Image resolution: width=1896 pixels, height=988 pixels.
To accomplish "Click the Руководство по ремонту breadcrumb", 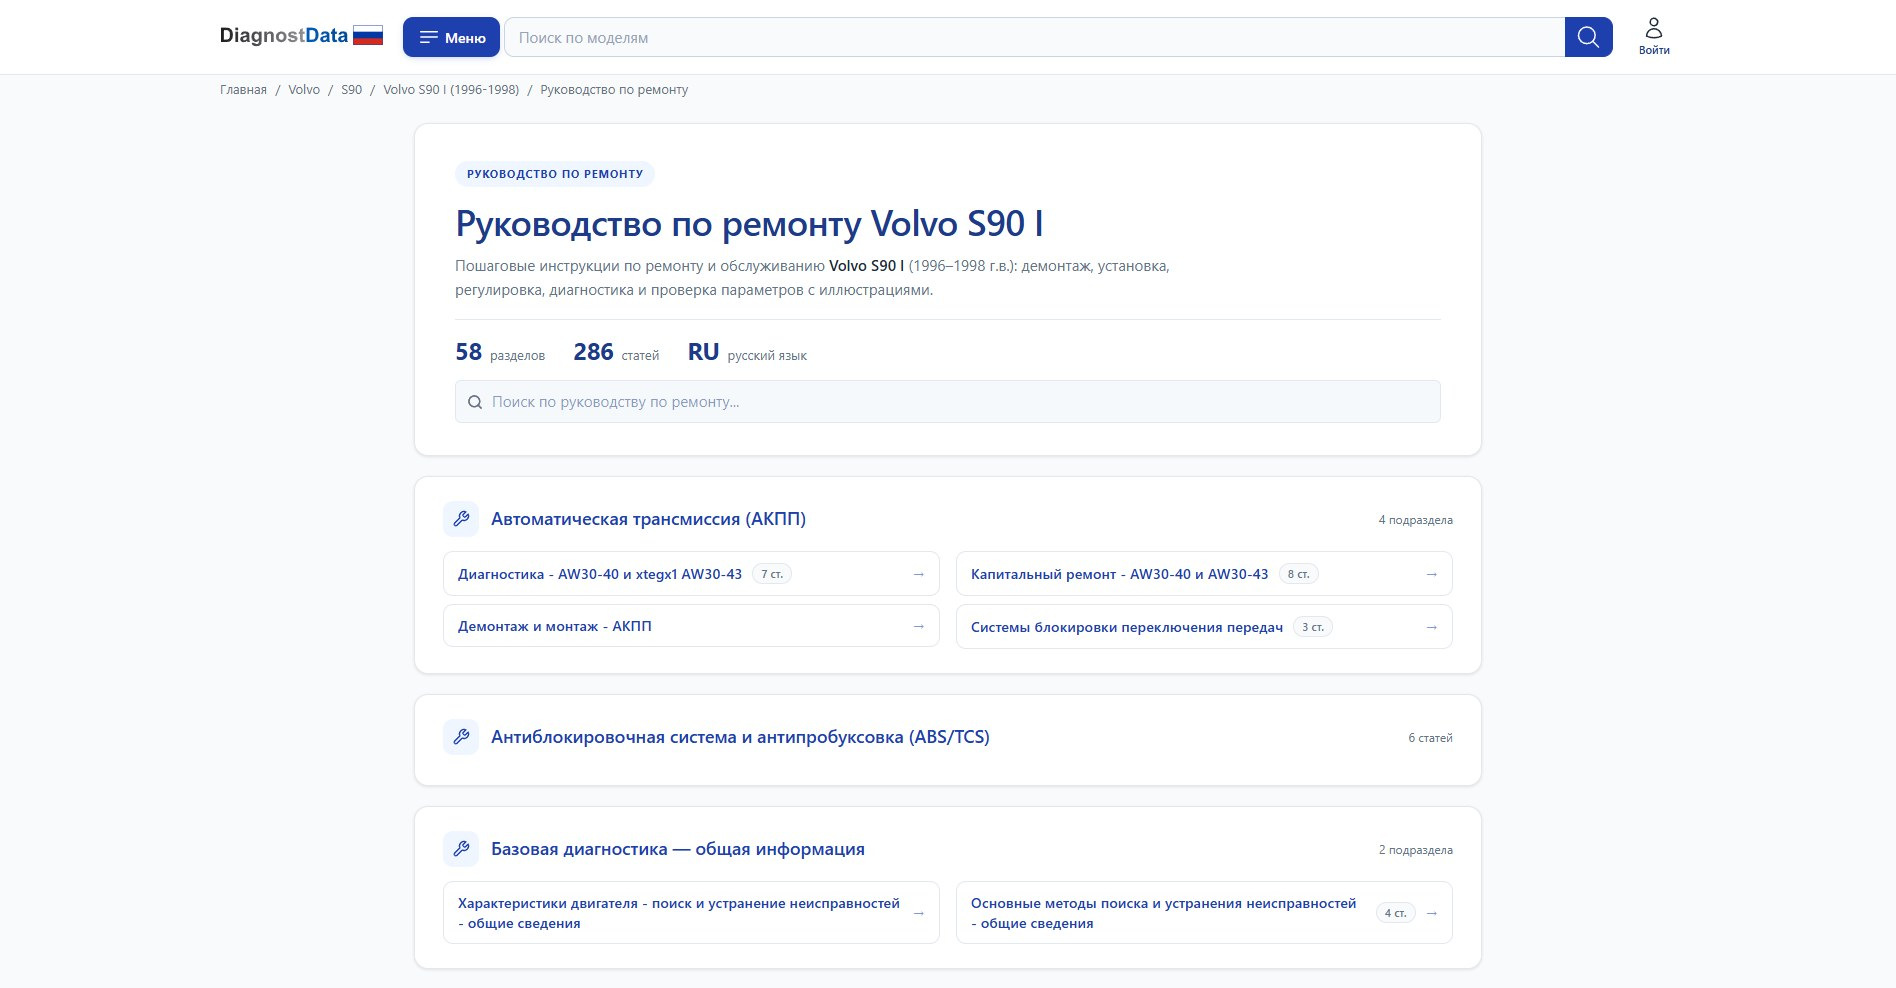I will pyautogui.click(x=614, y=90).
